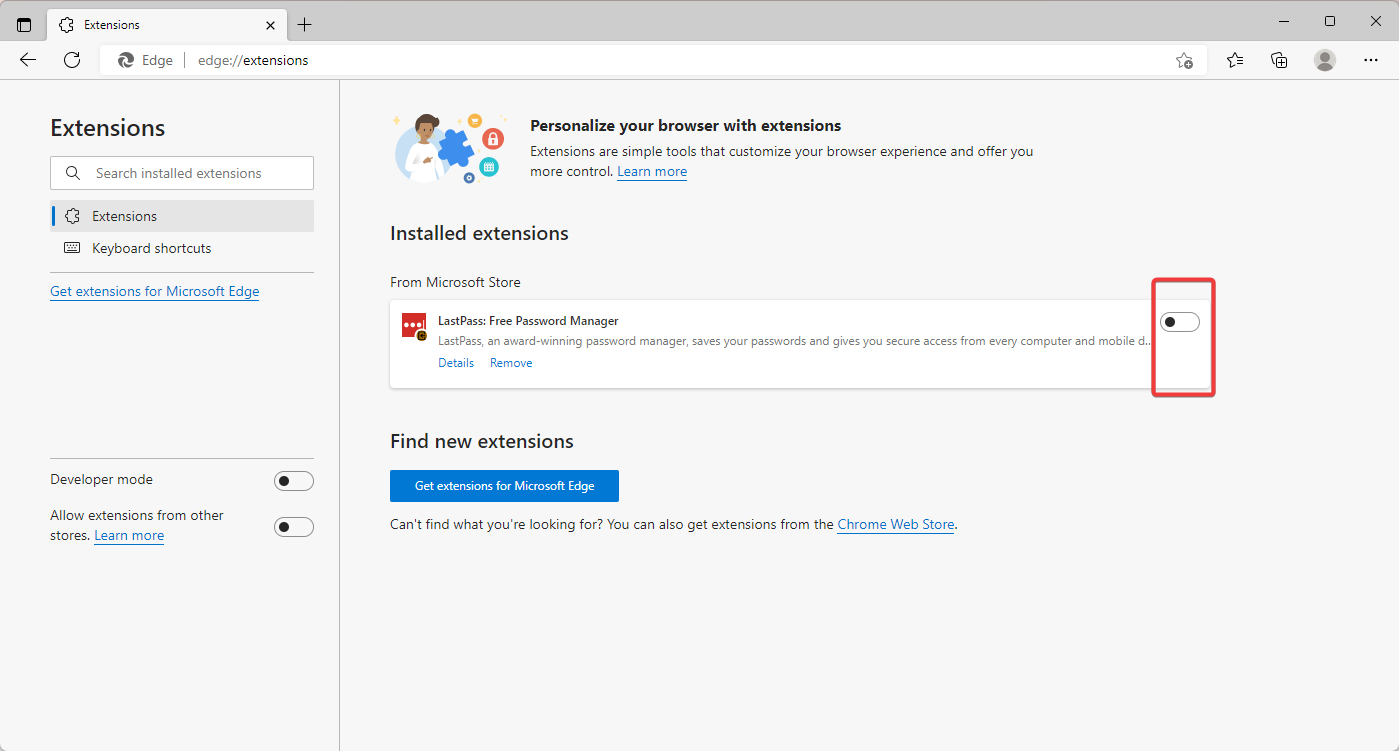1399x751 pixels.
Task: Switch to the Extensions browser tab
Action: point(167,24)
